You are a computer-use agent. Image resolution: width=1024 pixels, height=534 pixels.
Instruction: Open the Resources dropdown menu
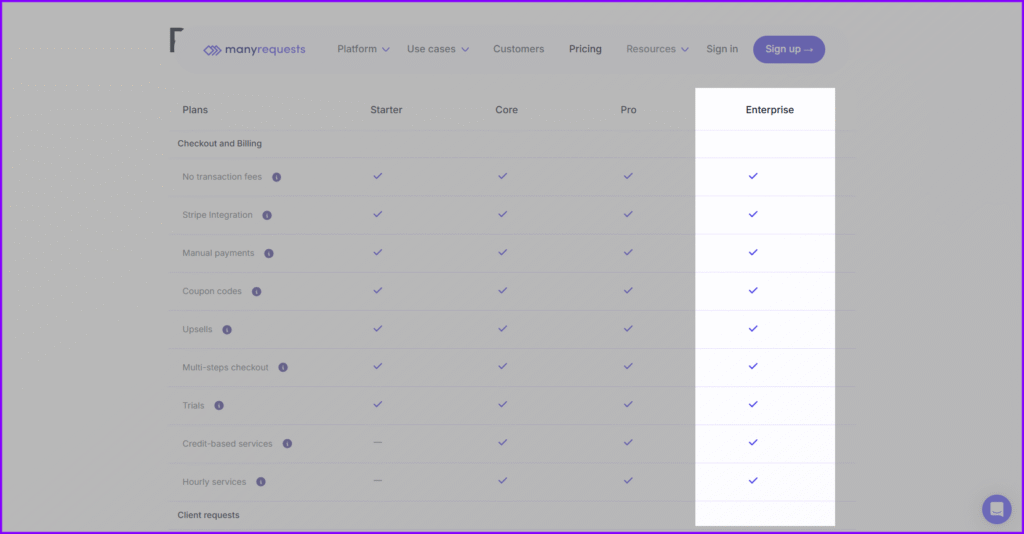657,49
